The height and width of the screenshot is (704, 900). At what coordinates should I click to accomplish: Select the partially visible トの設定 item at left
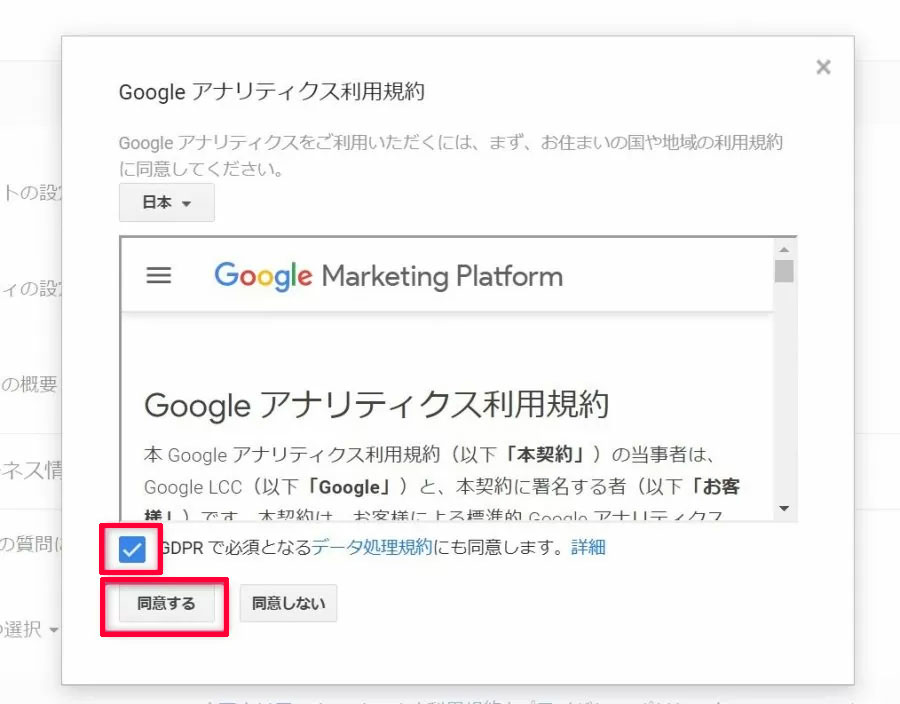click(30, 193)
